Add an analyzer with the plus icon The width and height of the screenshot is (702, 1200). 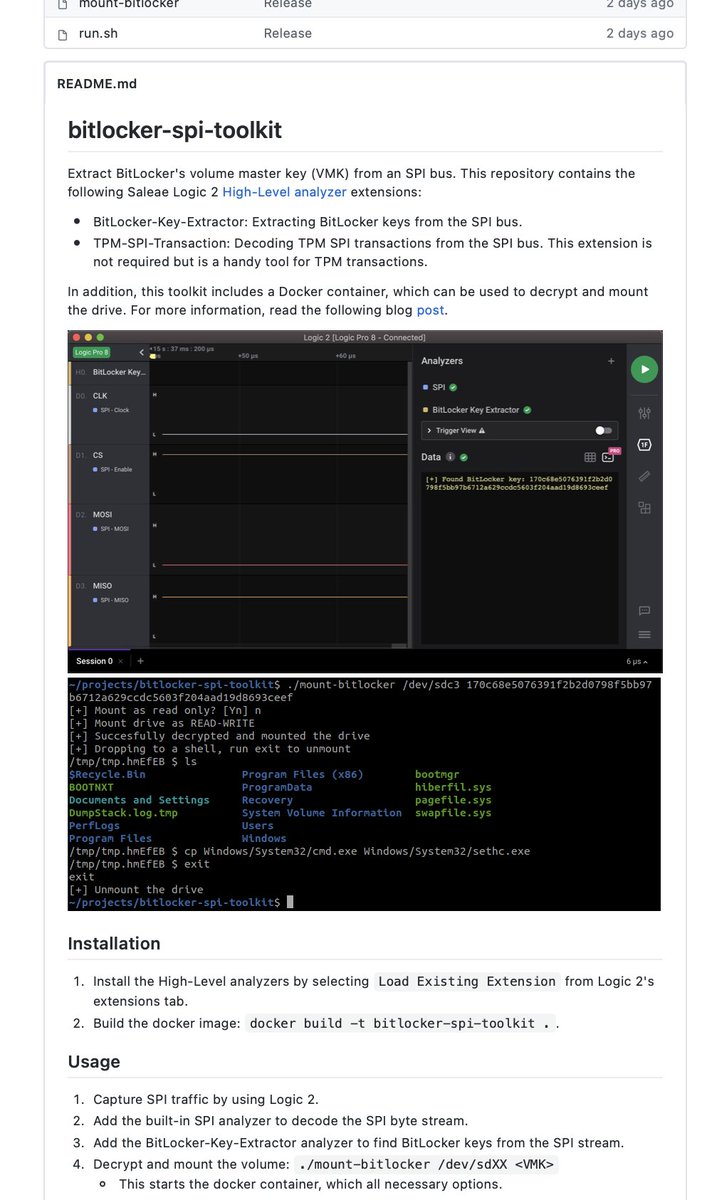(x=611, y=361)
